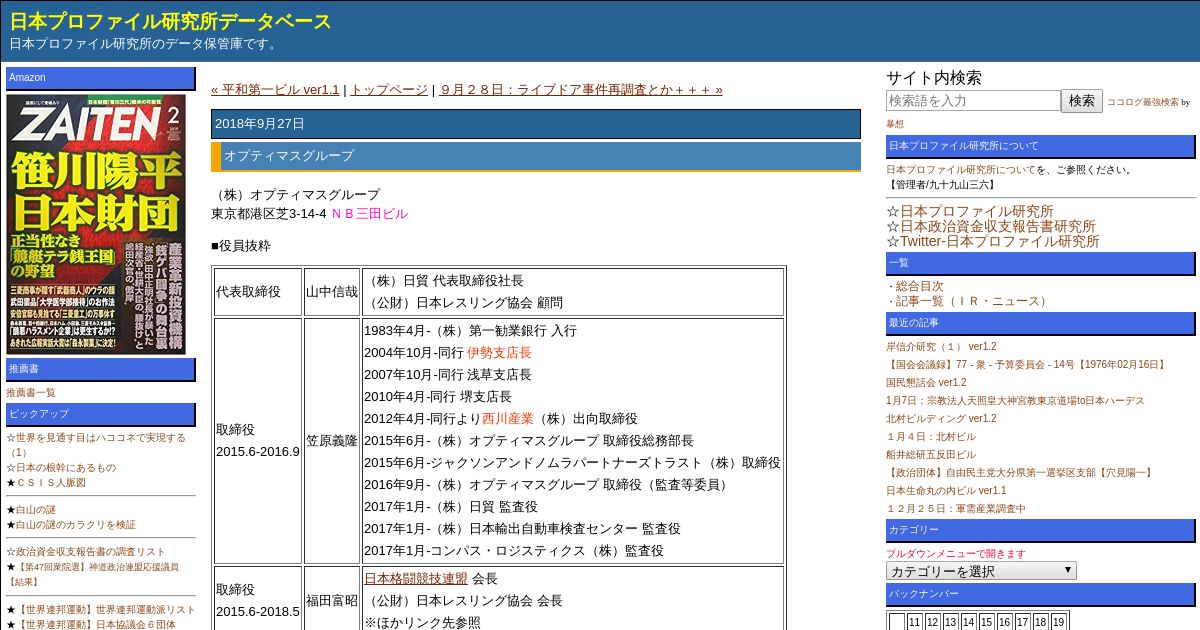Open 1月7日：宗教法人天照皇大神宮教 article

(x=1015, y=401)
